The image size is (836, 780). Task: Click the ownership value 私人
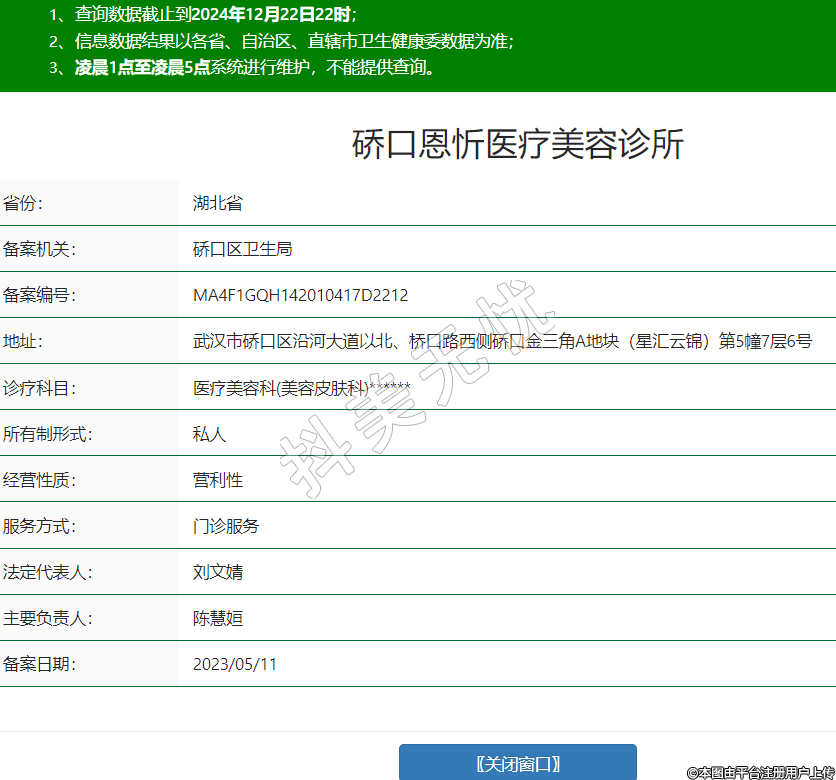[x=210, y=434]
